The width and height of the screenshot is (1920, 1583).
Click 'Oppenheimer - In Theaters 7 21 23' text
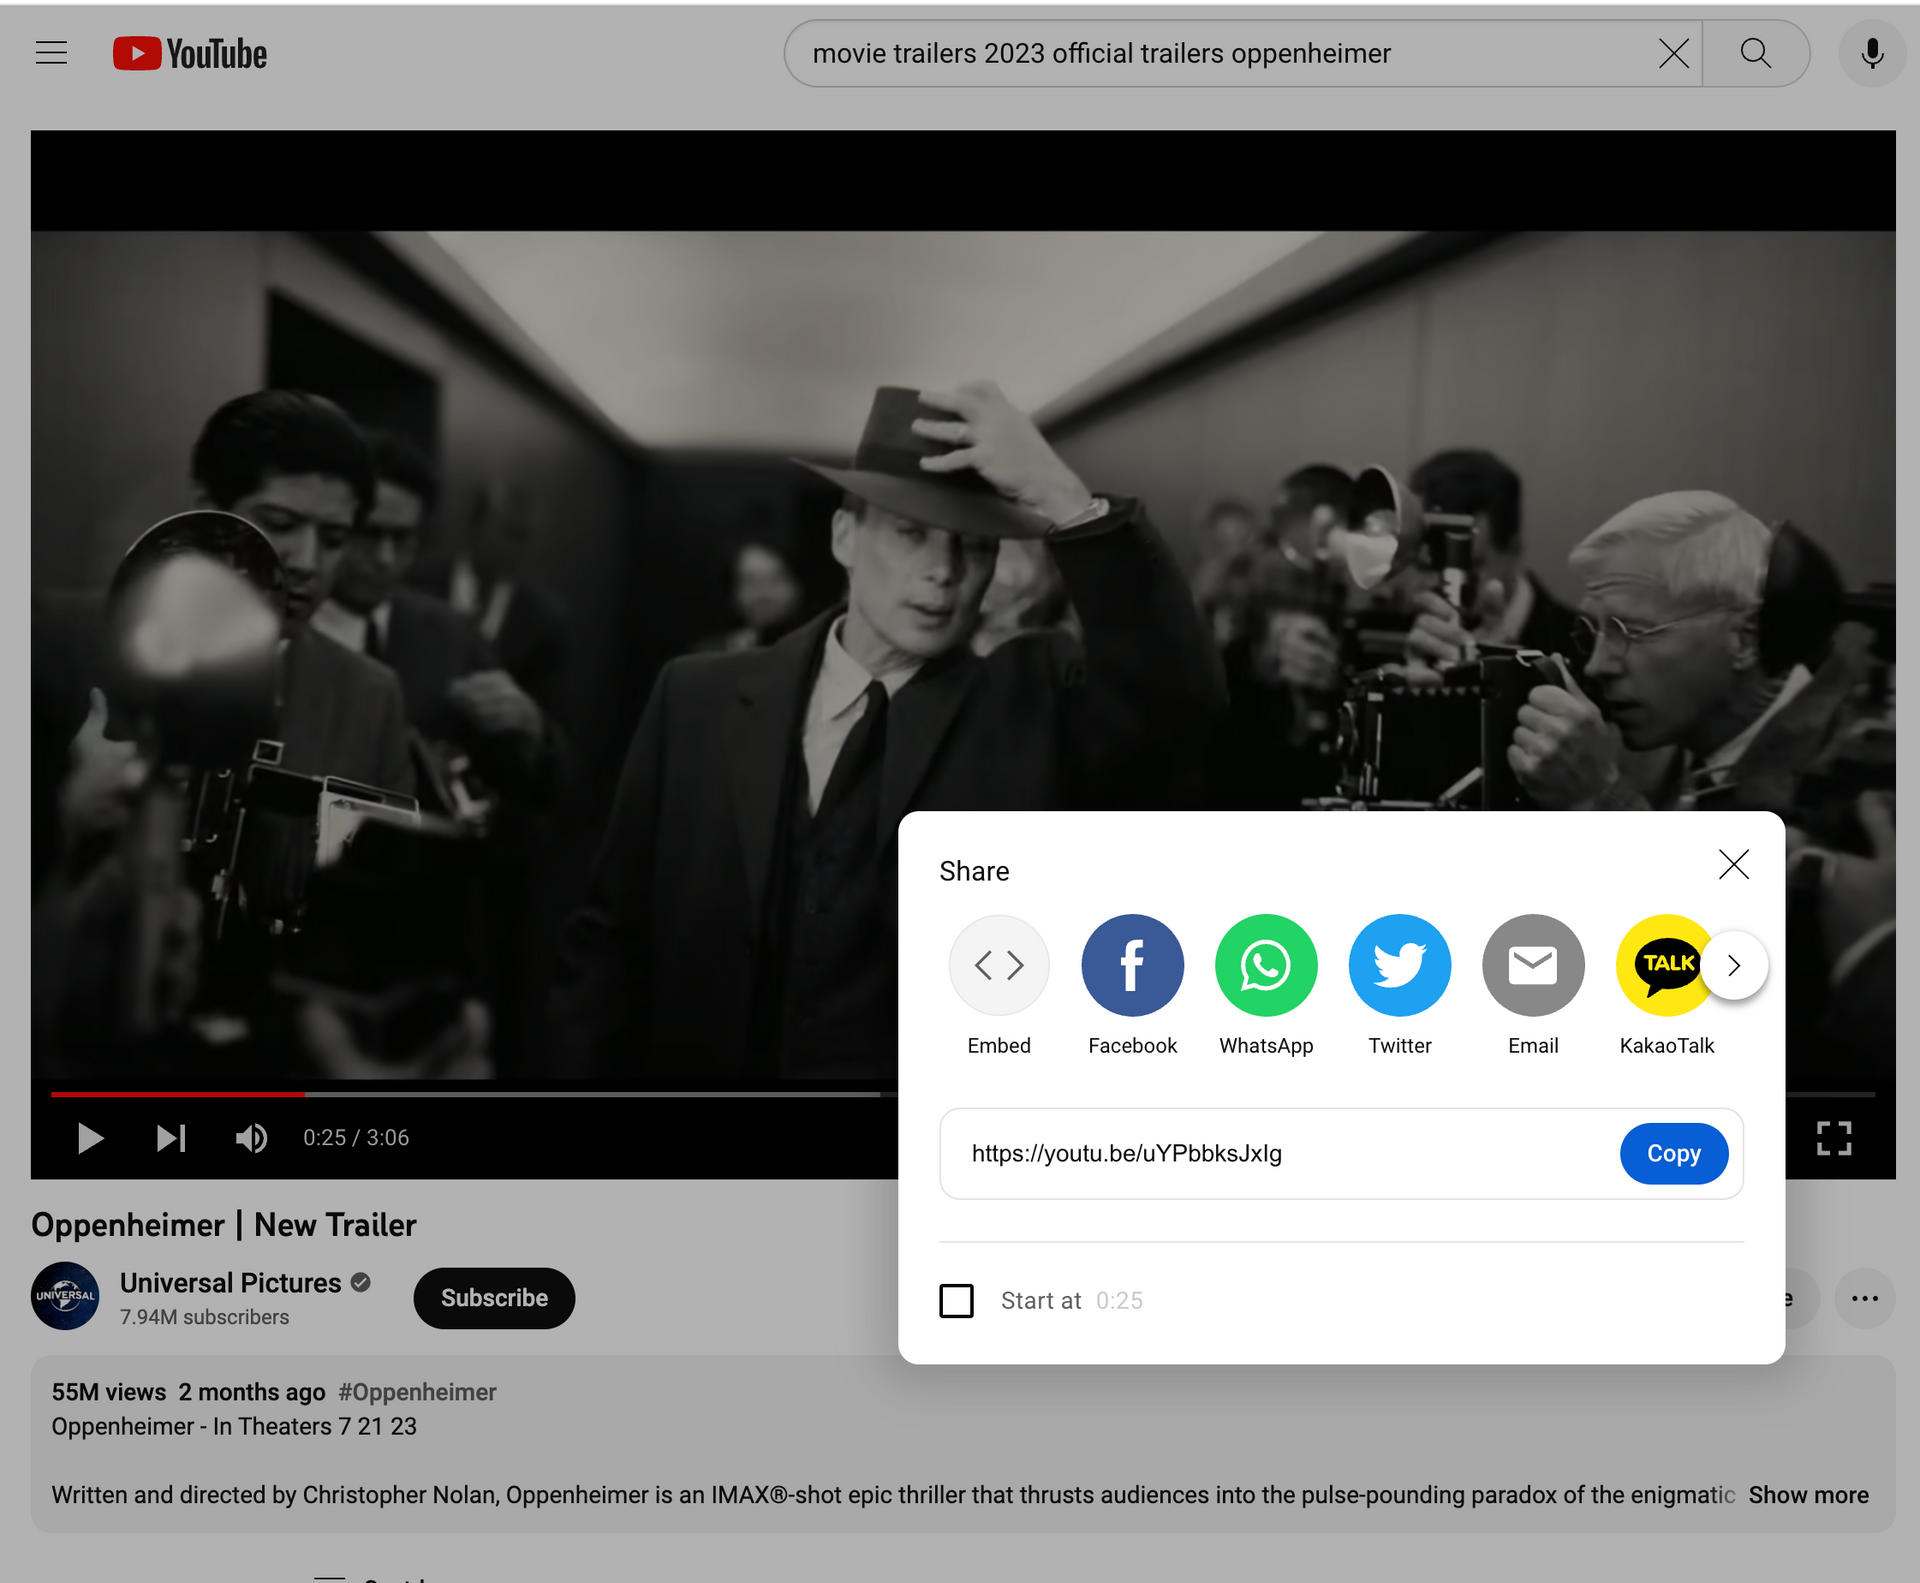tap(234, 1426)
